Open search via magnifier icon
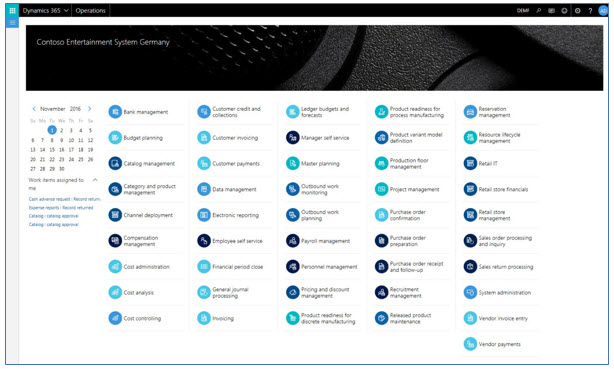Screen dimensions: 614x369 pyautogui.click(x=539, y=11)
